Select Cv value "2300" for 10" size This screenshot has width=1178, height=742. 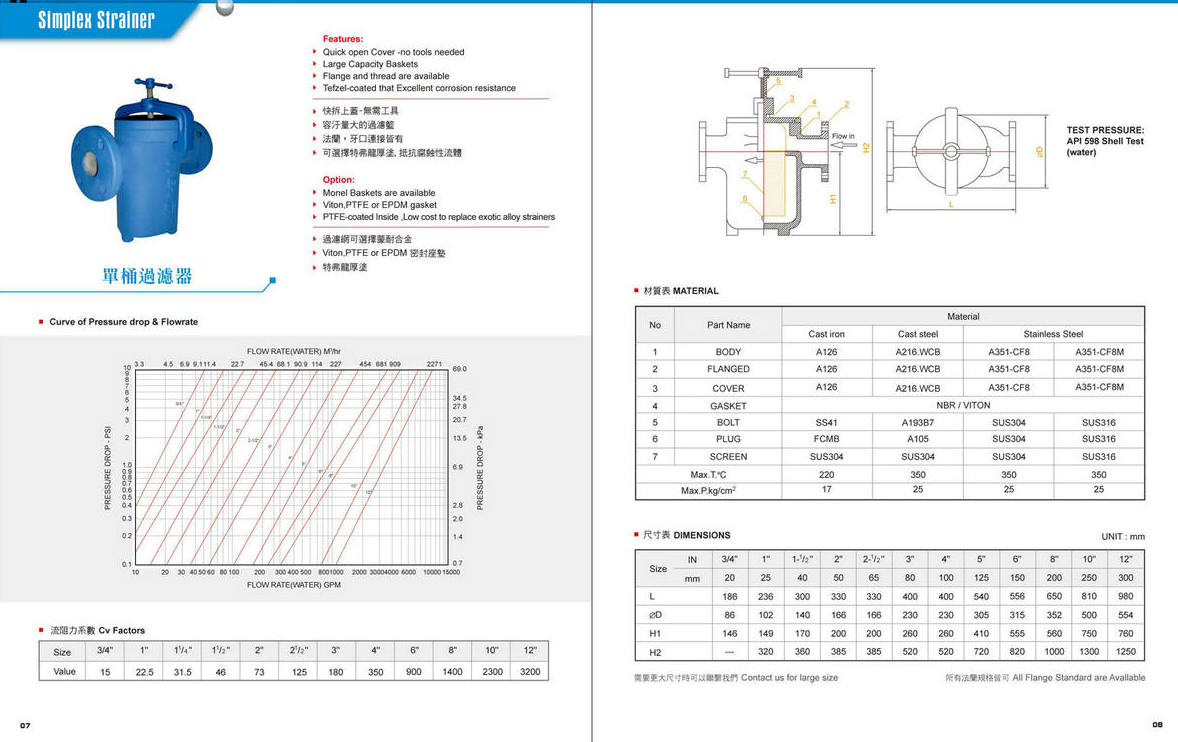493,672
